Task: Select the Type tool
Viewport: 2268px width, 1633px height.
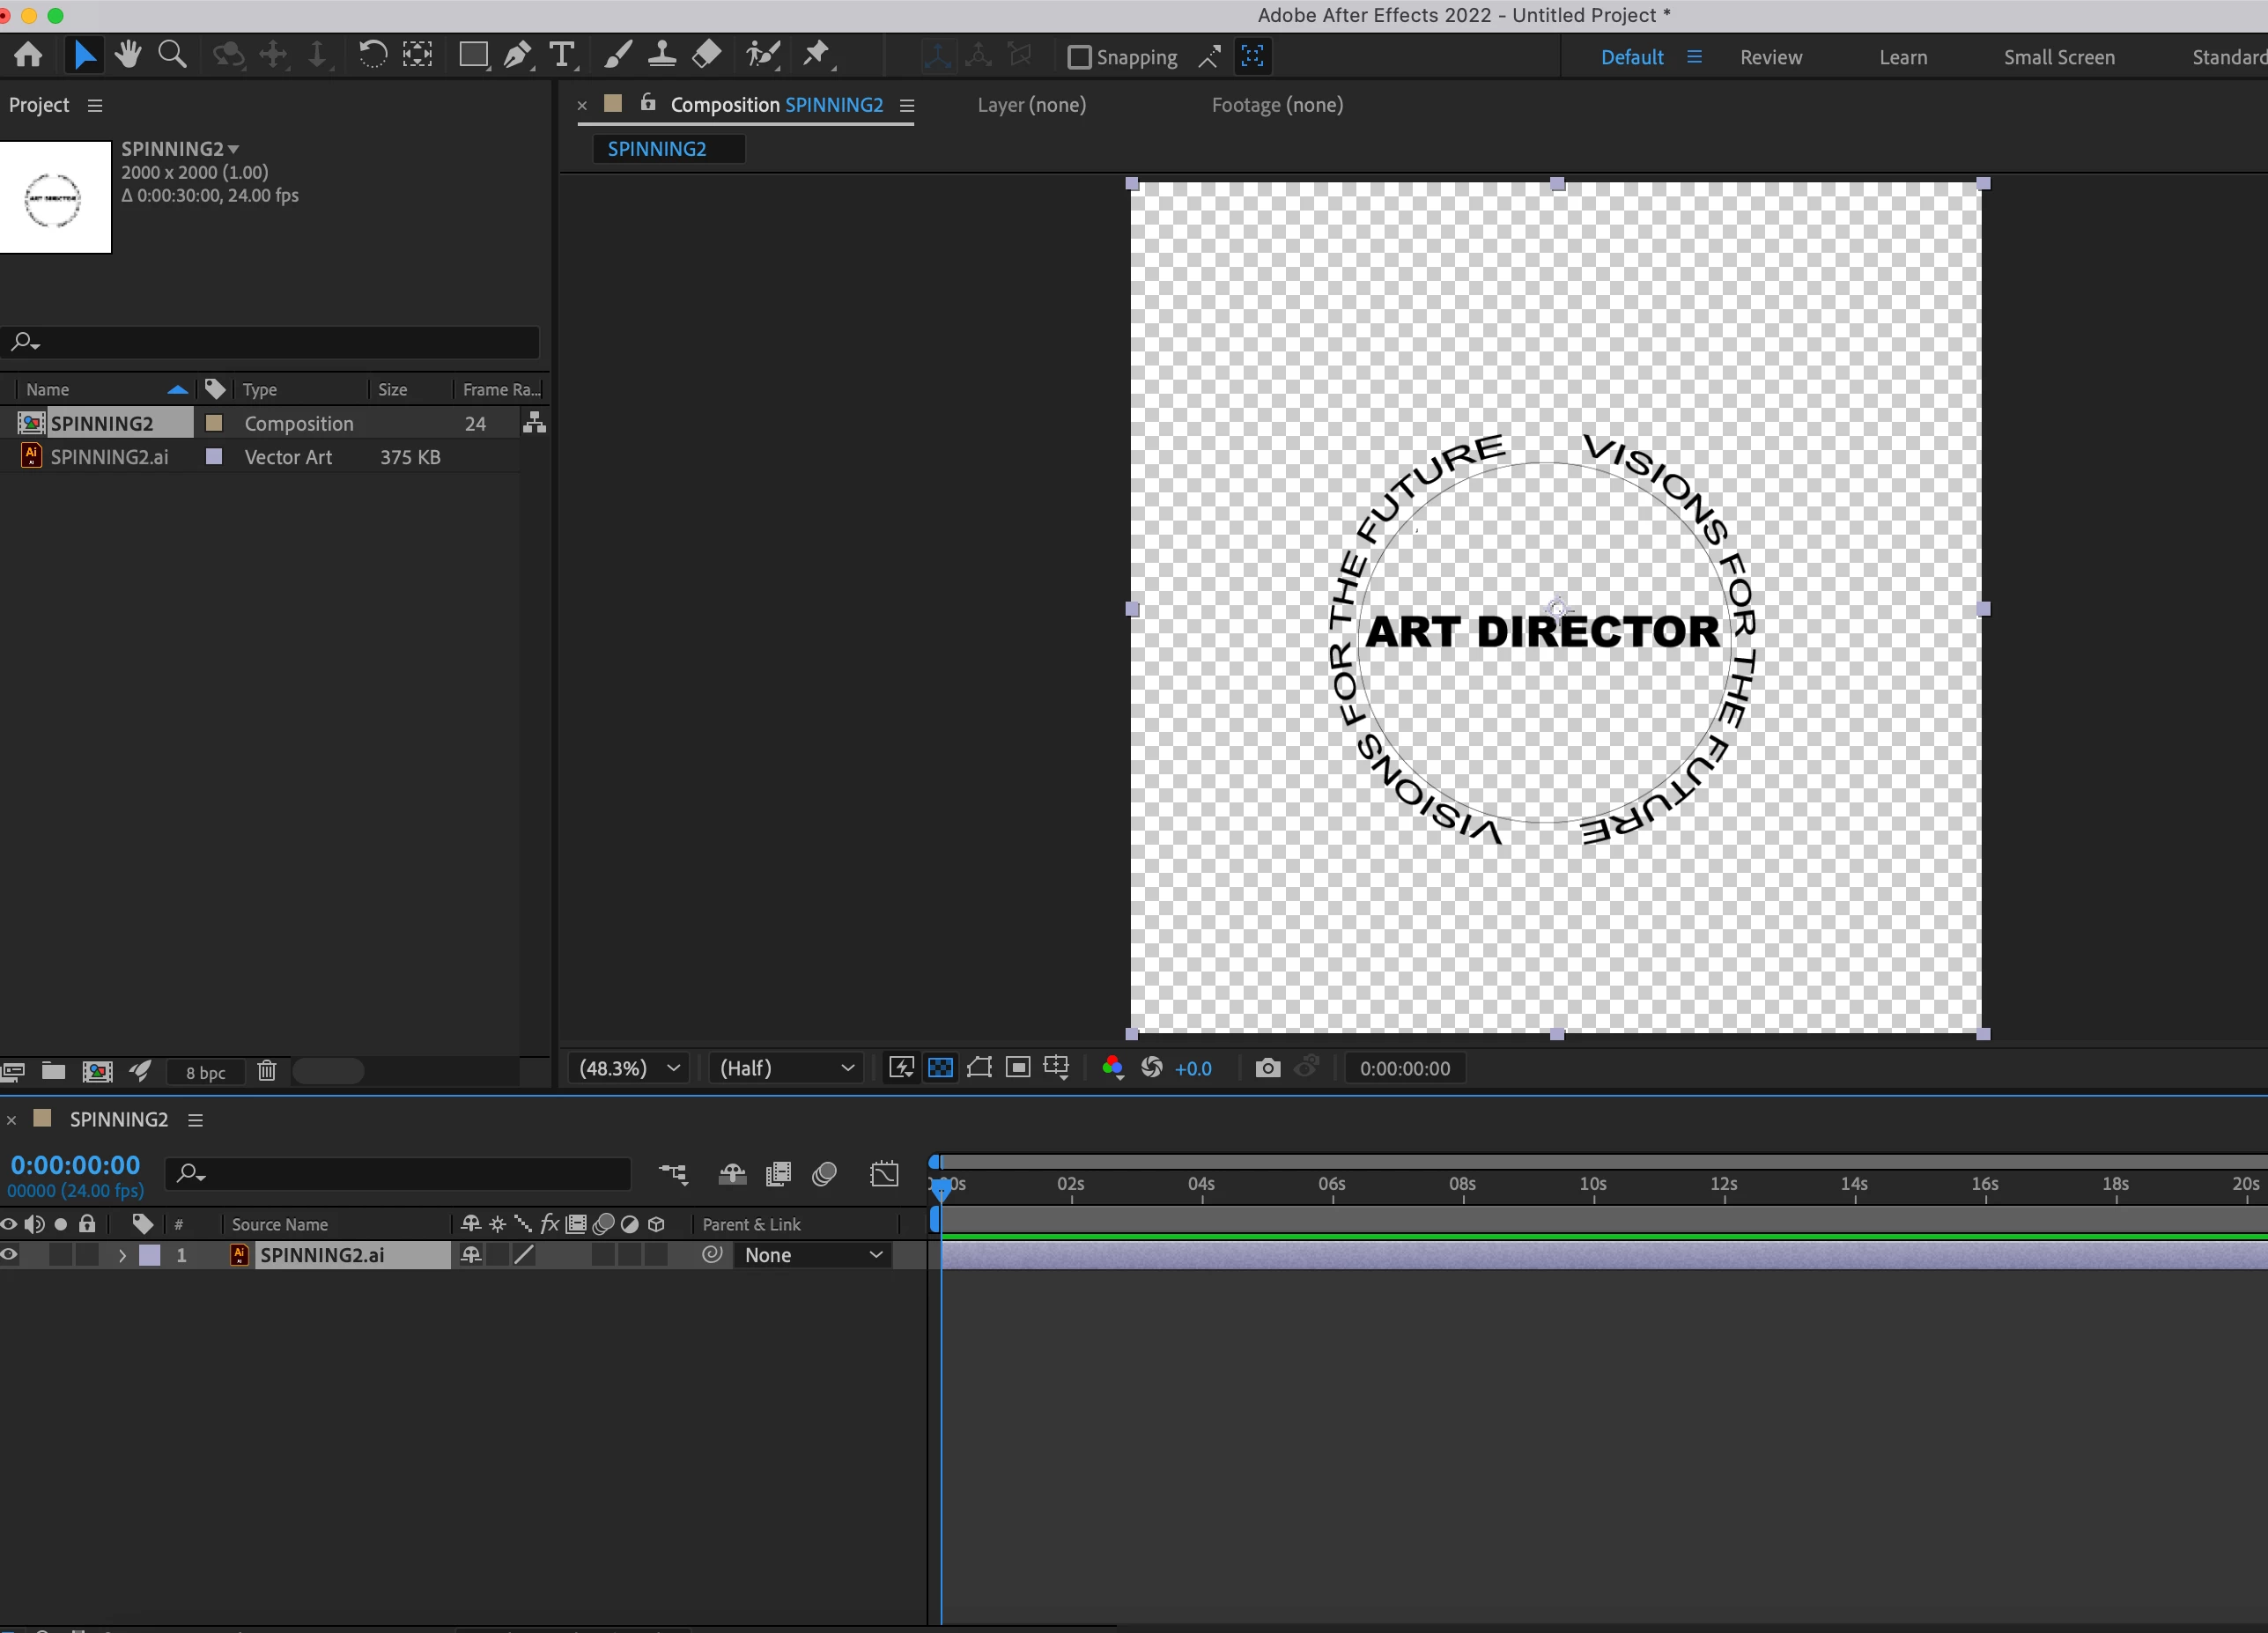Action: click(562, 55)
